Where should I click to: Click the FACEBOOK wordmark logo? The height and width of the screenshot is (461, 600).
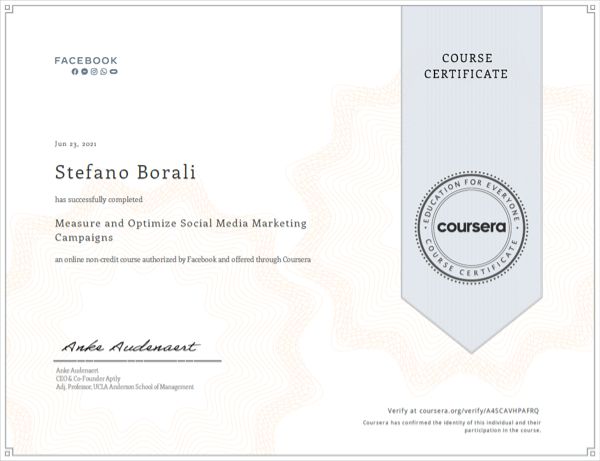click(x=86, y=60)
